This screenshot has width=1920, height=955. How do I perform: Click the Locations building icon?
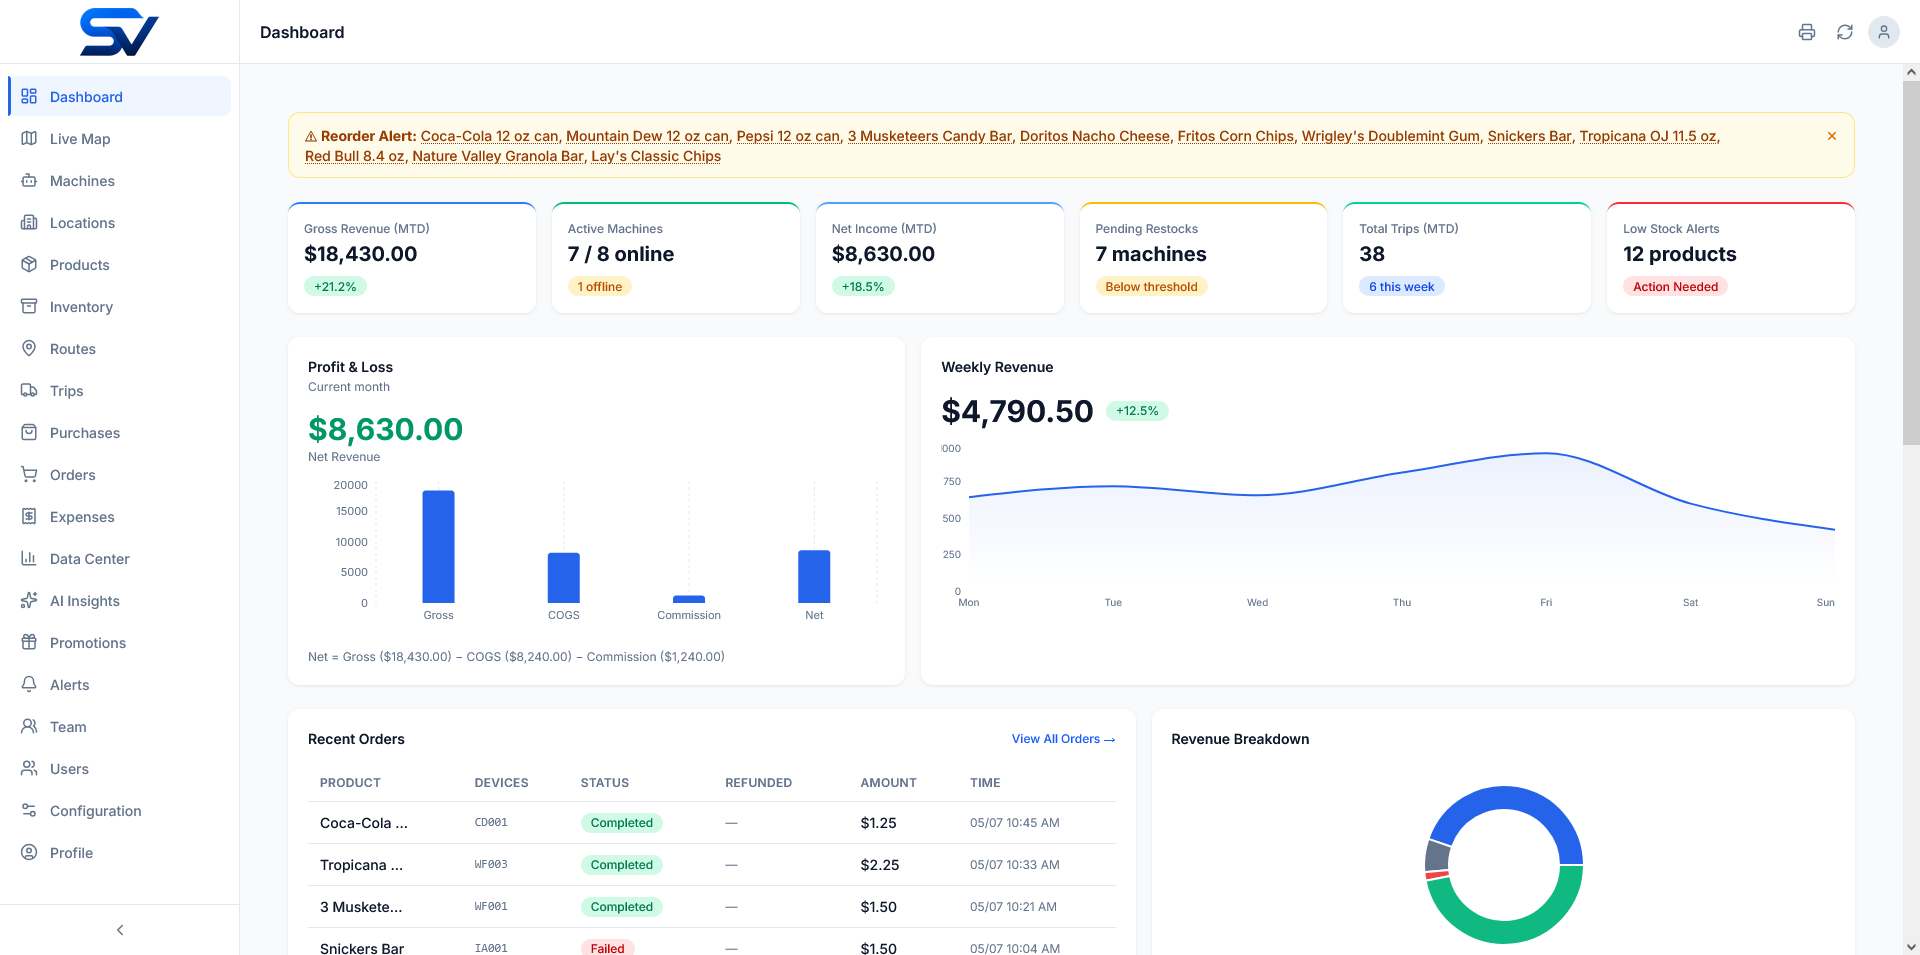tap(29, 222)
